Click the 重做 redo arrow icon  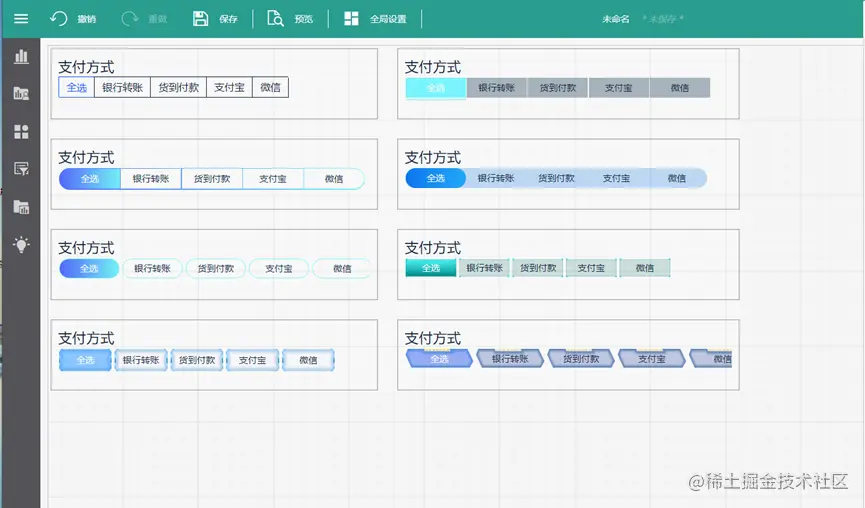tap(130, 19)
